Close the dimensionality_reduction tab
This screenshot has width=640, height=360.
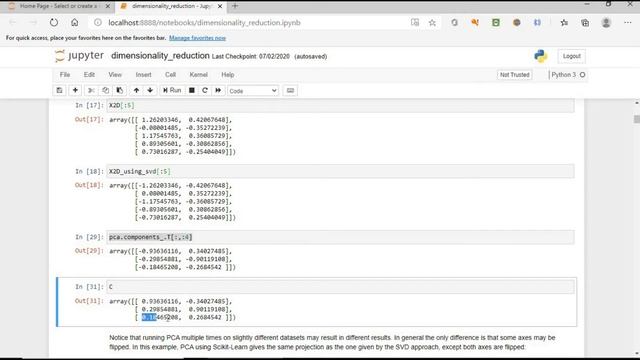click(220, 6)
